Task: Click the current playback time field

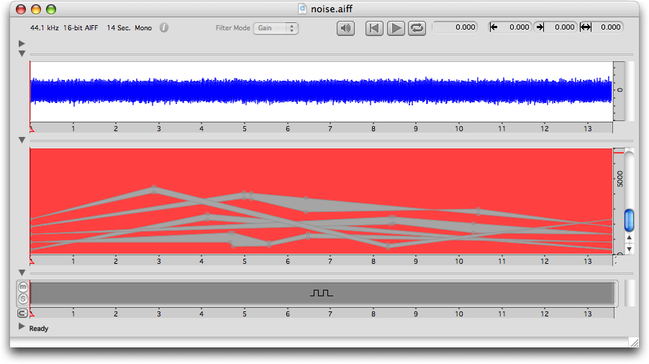Action: pos(455,27)
